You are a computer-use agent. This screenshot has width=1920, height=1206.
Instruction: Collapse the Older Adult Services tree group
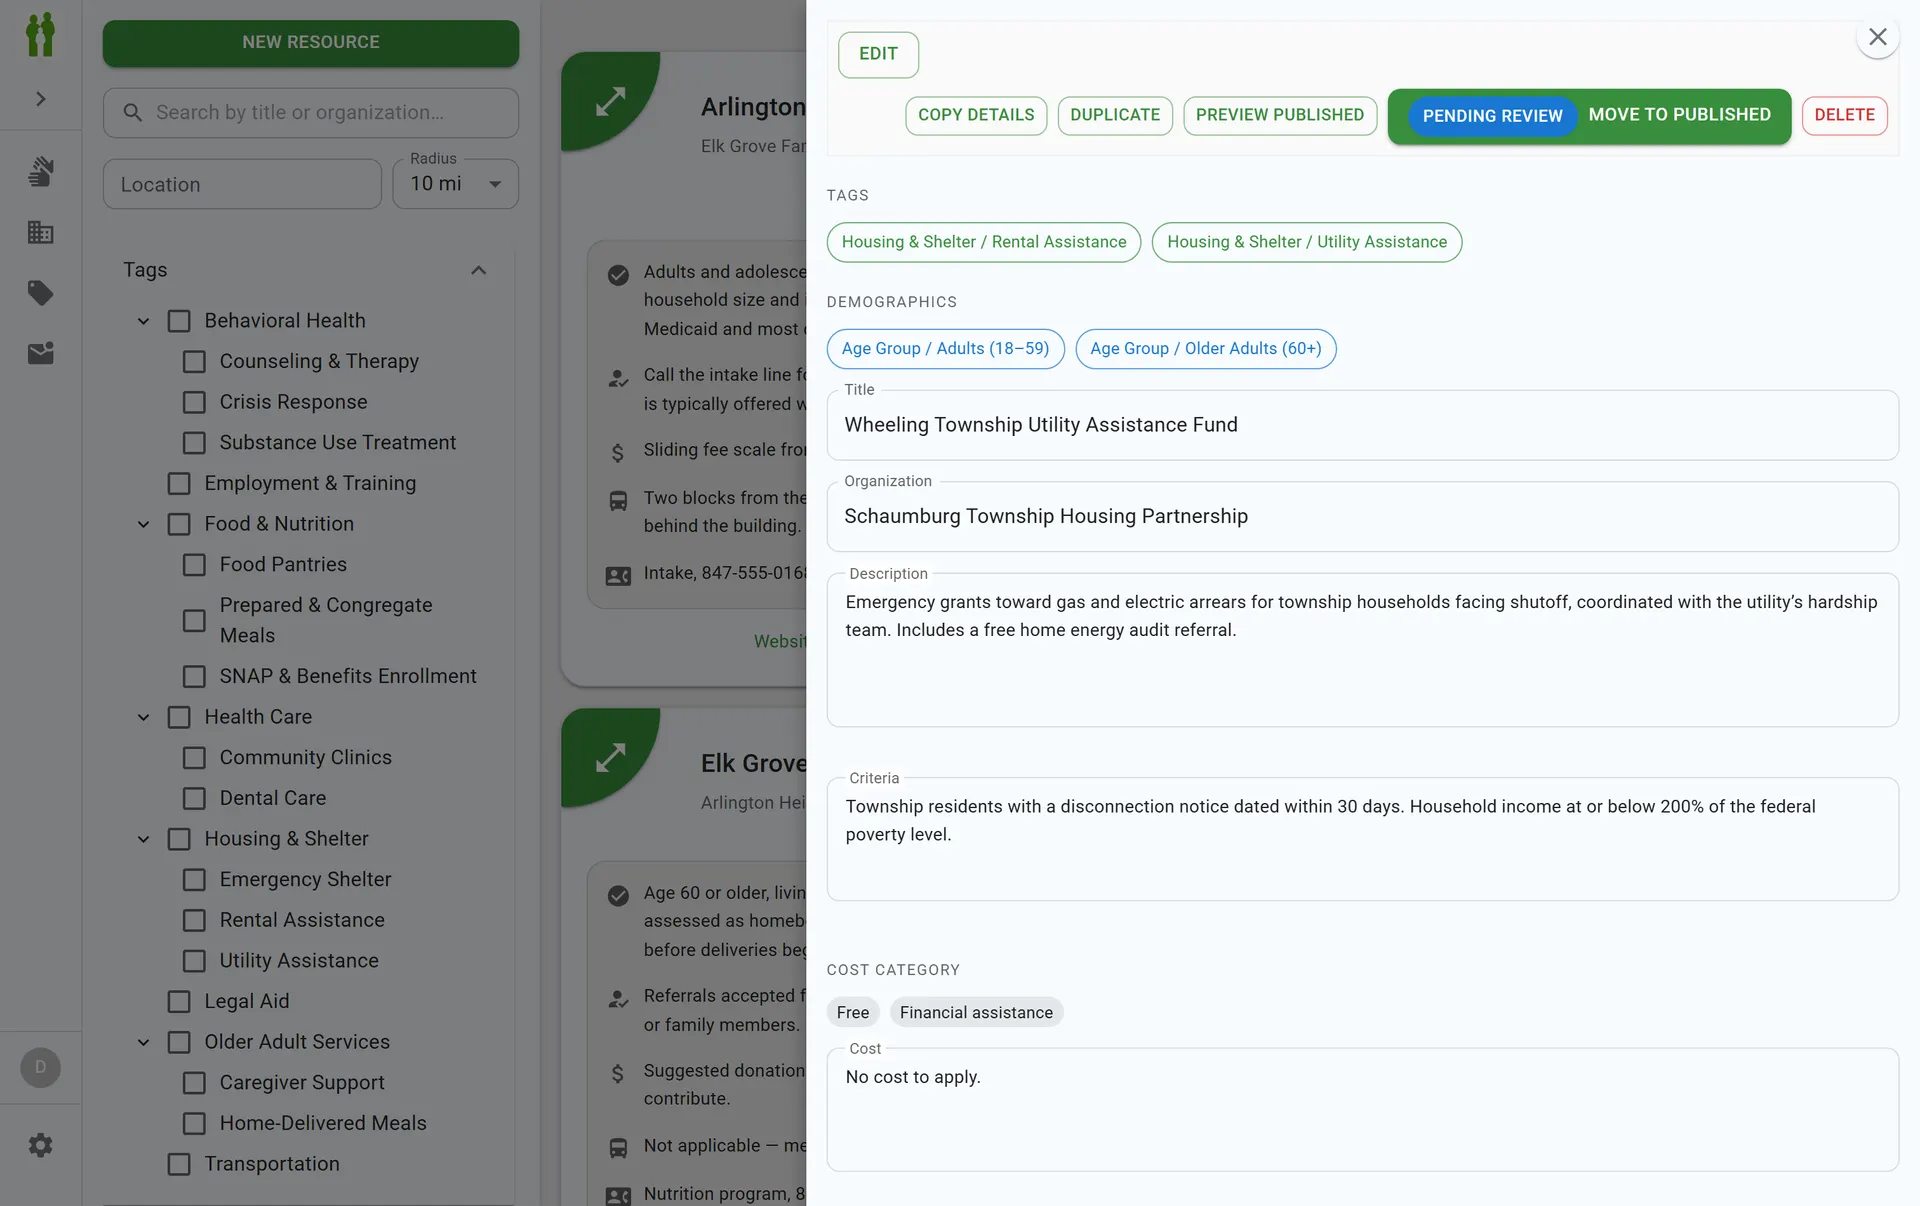143,1042
